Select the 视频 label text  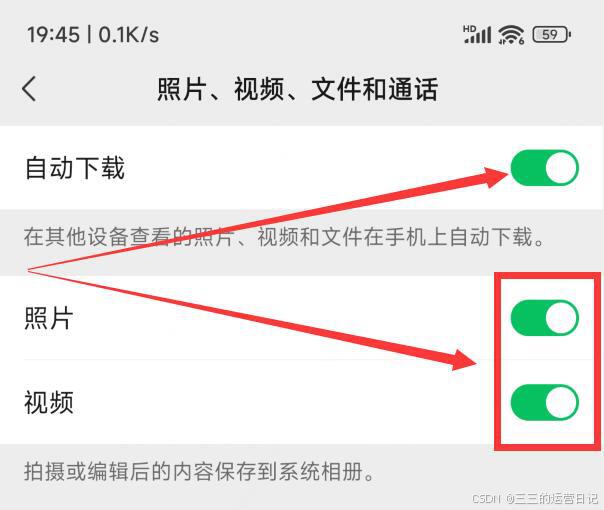pos(49,402)
